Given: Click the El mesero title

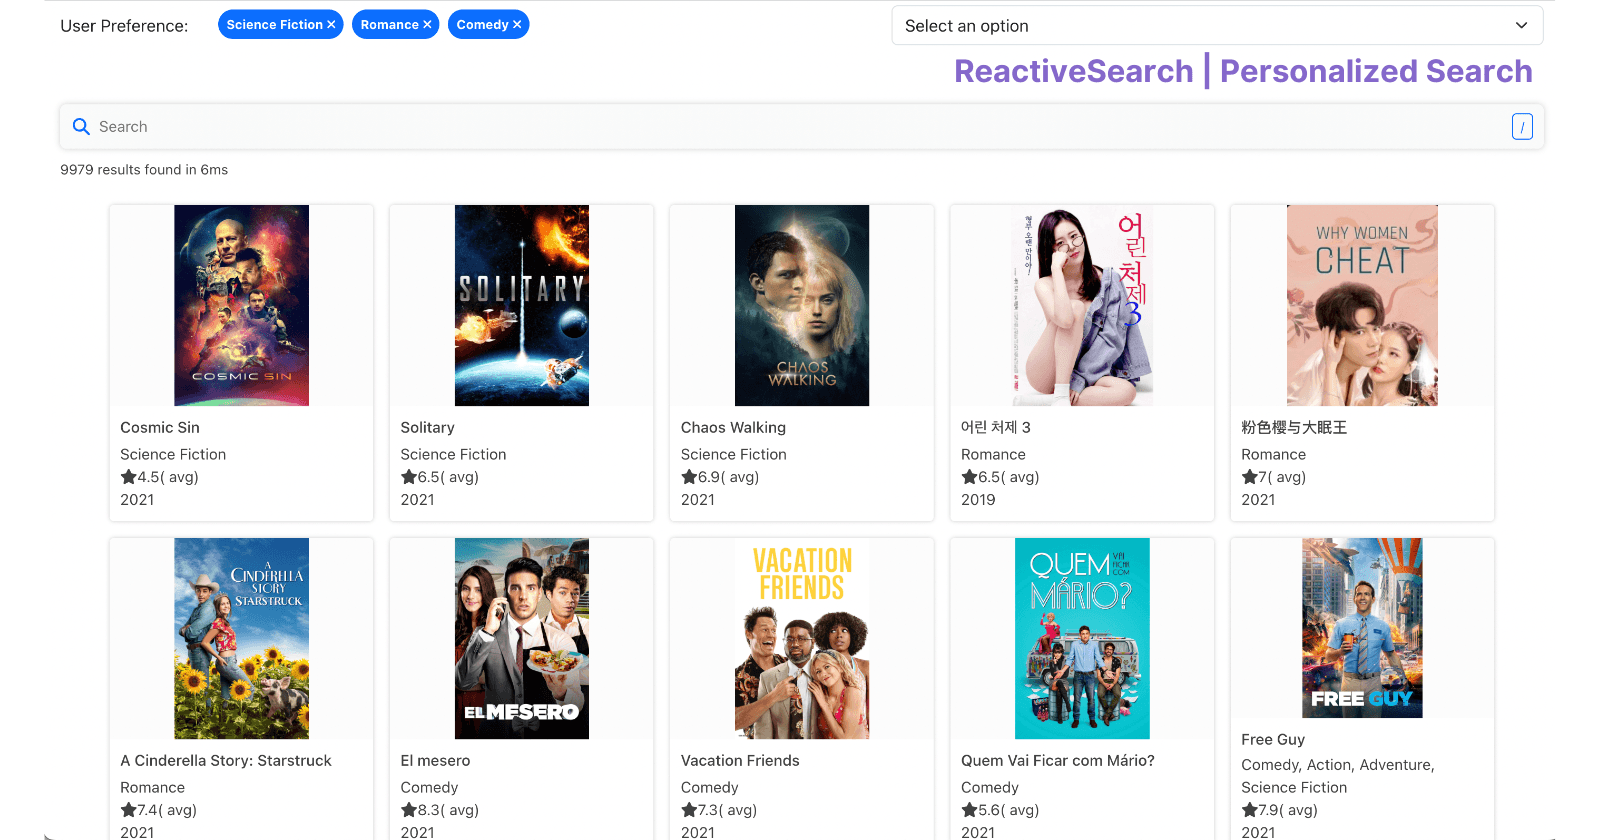Looking at the screenshot, I should 435,760.
